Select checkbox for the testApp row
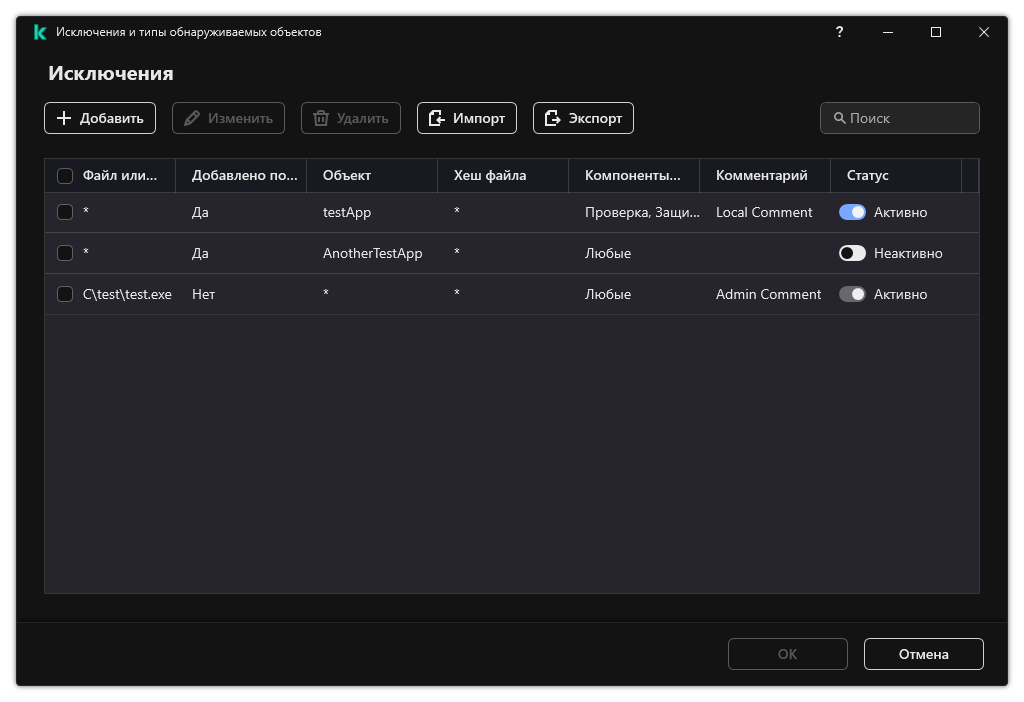The height and width of the screenshot is (702, 1024). (x=65, y=212)
